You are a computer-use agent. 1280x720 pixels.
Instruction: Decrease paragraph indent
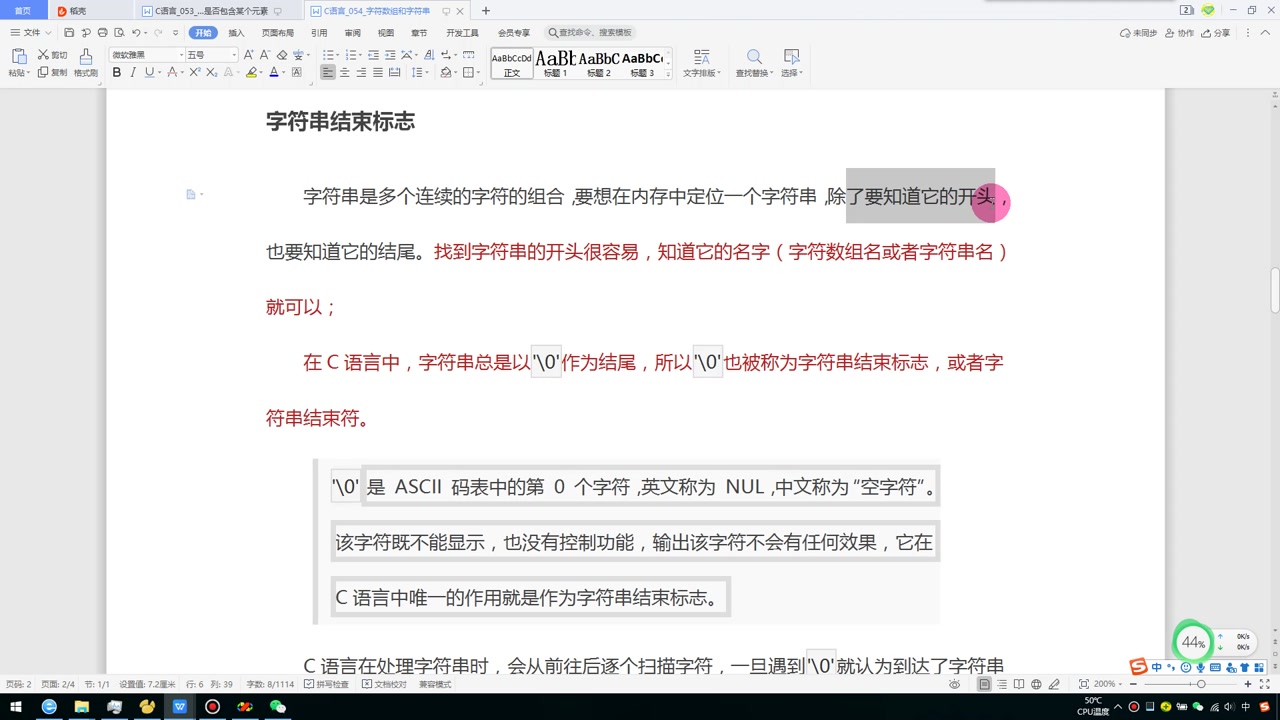pyautogui.click(x=373, y=55)
